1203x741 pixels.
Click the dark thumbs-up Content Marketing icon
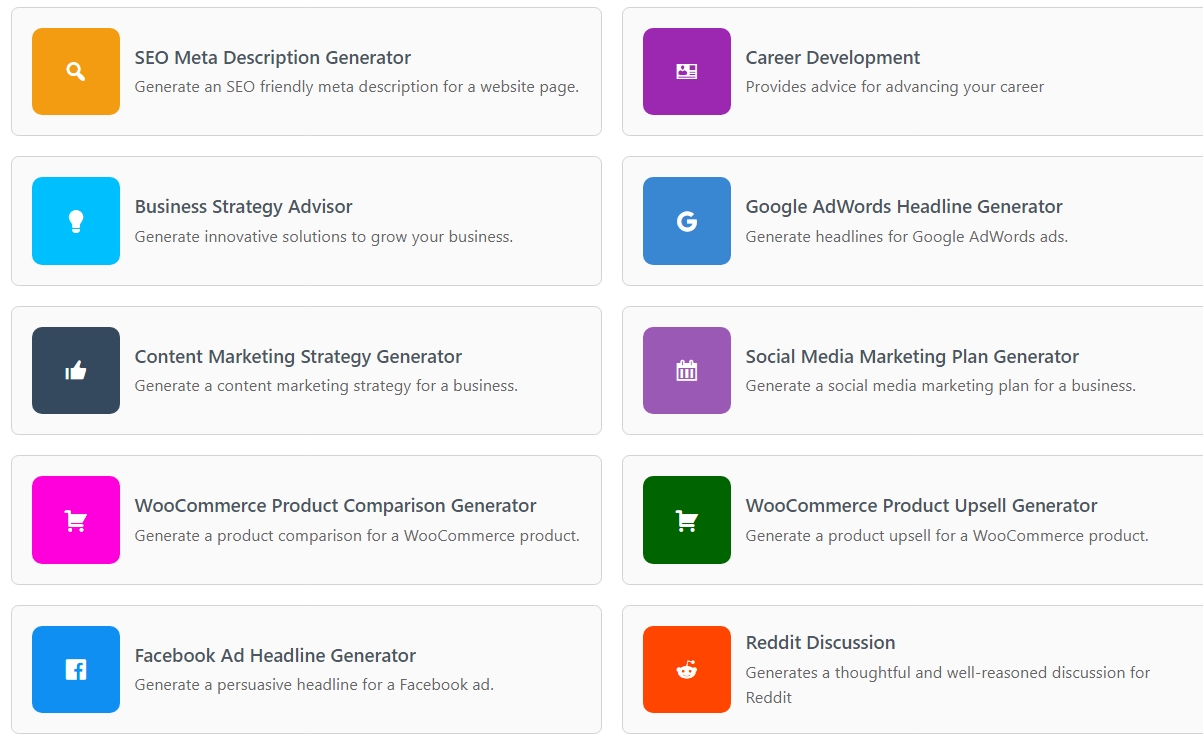tap(76, 370)
